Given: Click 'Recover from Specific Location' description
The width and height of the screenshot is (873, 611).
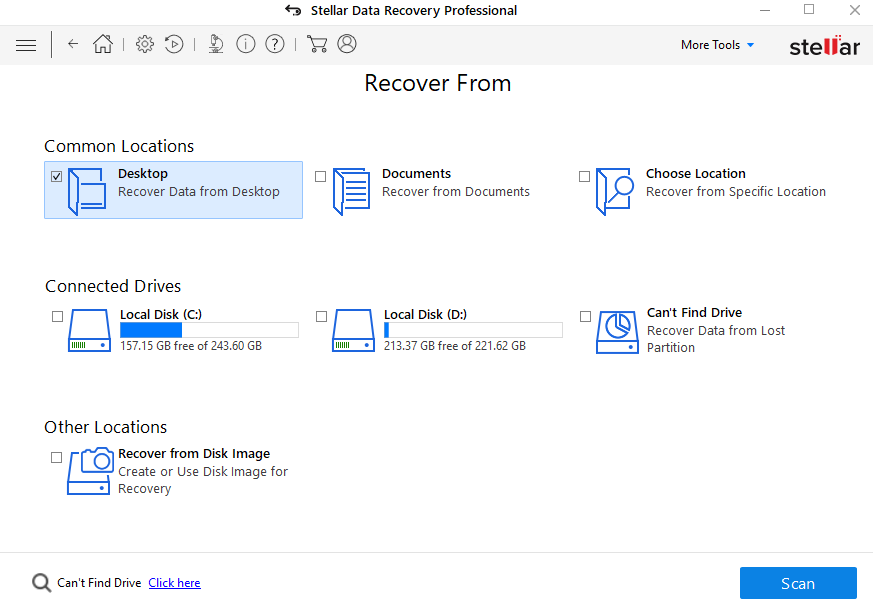Looking at the screenshot, I should coord(735,192).
